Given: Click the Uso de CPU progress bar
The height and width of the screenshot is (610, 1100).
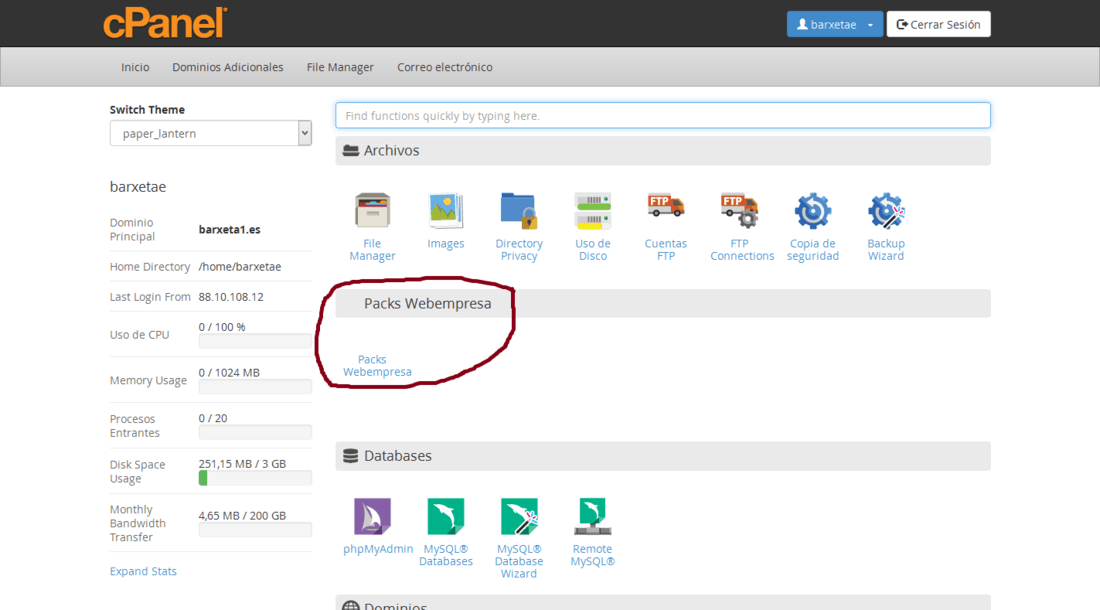Looking at the screenshot, I should [255, 341].
